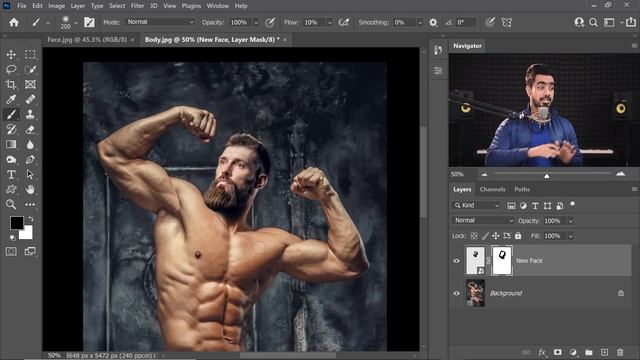Open the Opacity dropdown in options bar
This screenshot has height=360, width=640.
point(256,22)
